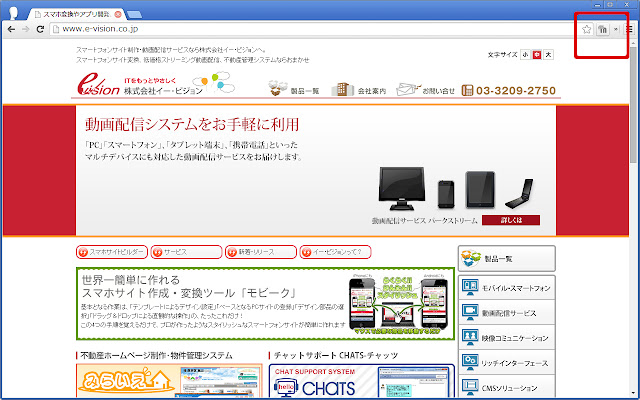
Task: Open CMSソリューション in the sidebar
Action: pyautogui.click(x=507, y=387)
